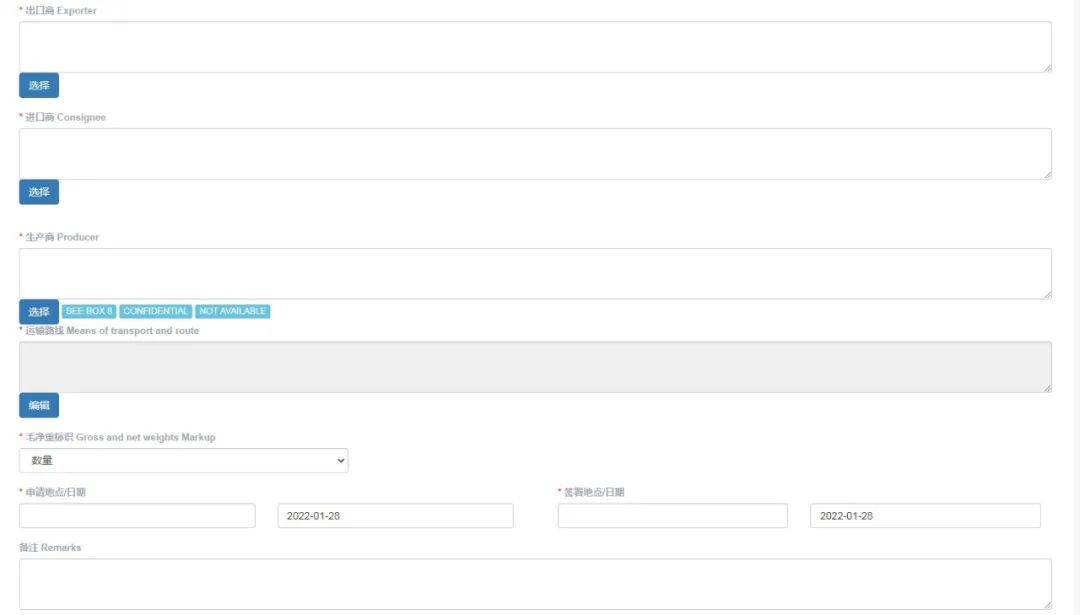Click 选择 button under Producer field

[x=39, y=312]
